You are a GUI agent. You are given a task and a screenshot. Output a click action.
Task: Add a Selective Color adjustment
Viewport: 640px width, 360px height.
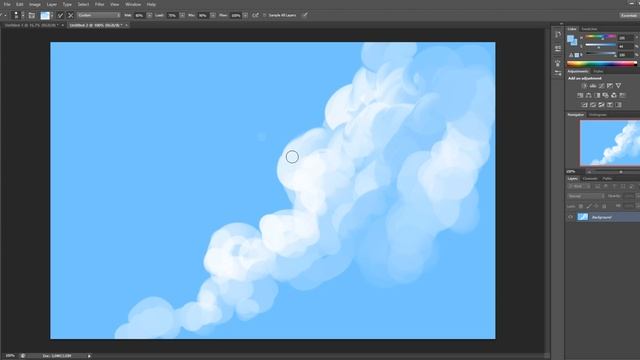click(x=610, y=105)
